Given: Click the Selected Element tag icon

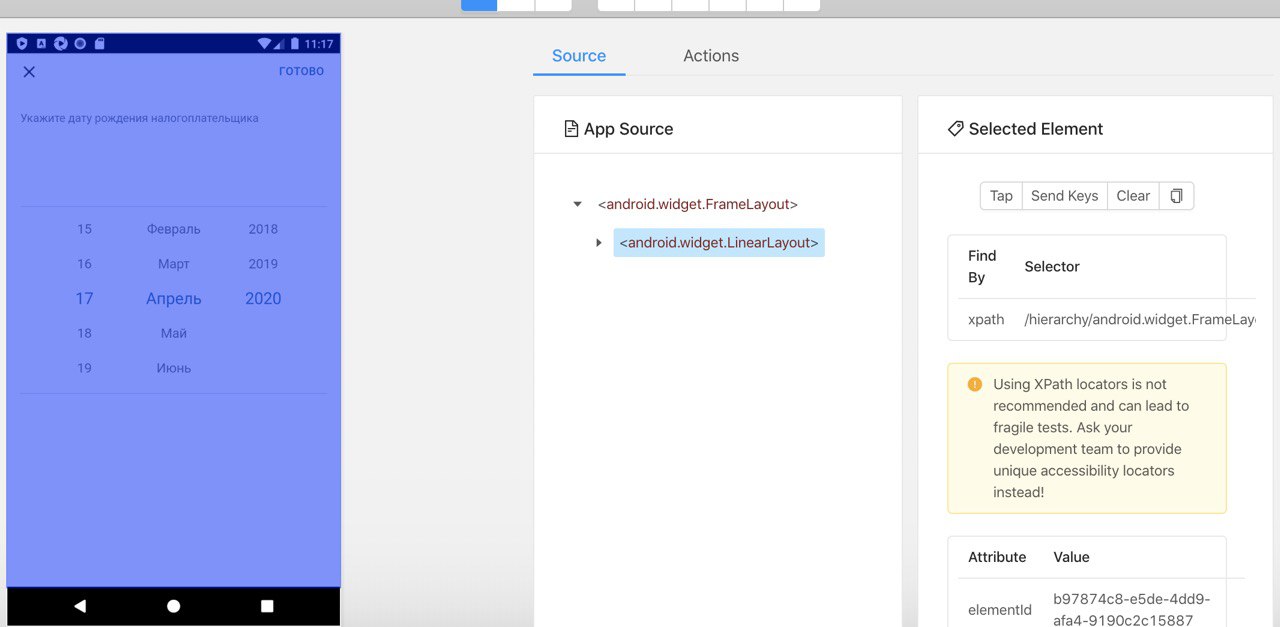Looking at the screenshot, I should [955, 129].
